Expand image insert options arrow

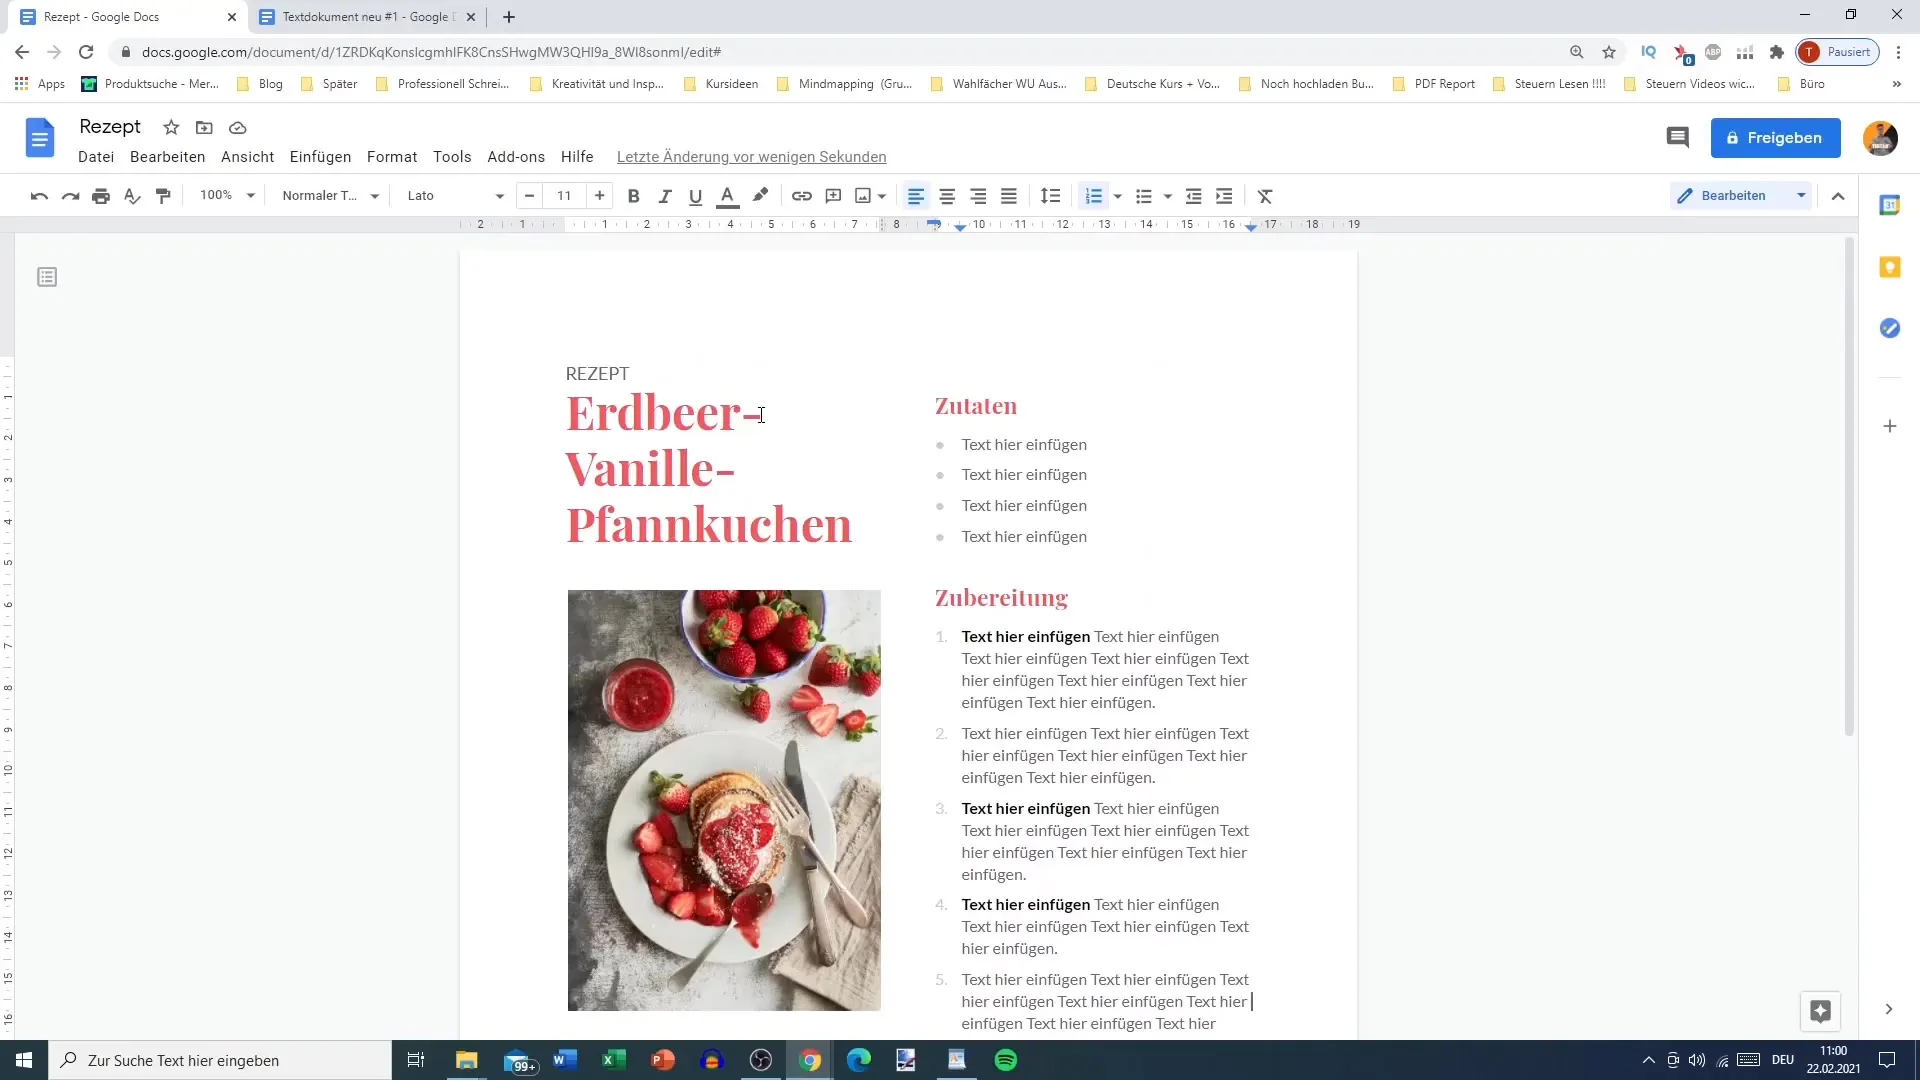click(882, 196)
